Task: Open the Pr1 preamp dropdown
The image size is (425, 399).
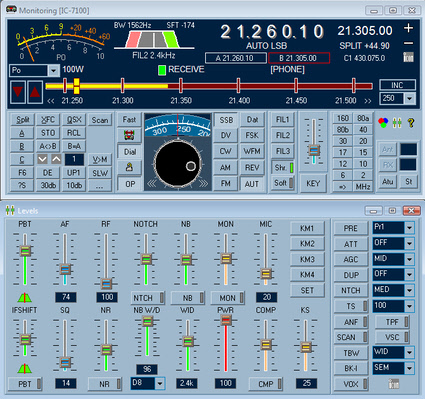Action: 409,228
